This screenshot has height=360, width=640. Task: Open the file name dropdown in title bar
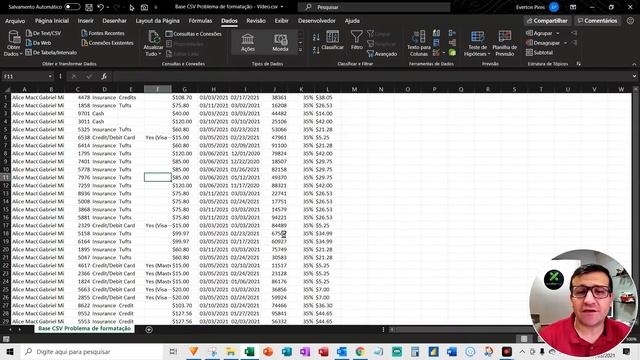coord(282,7)
